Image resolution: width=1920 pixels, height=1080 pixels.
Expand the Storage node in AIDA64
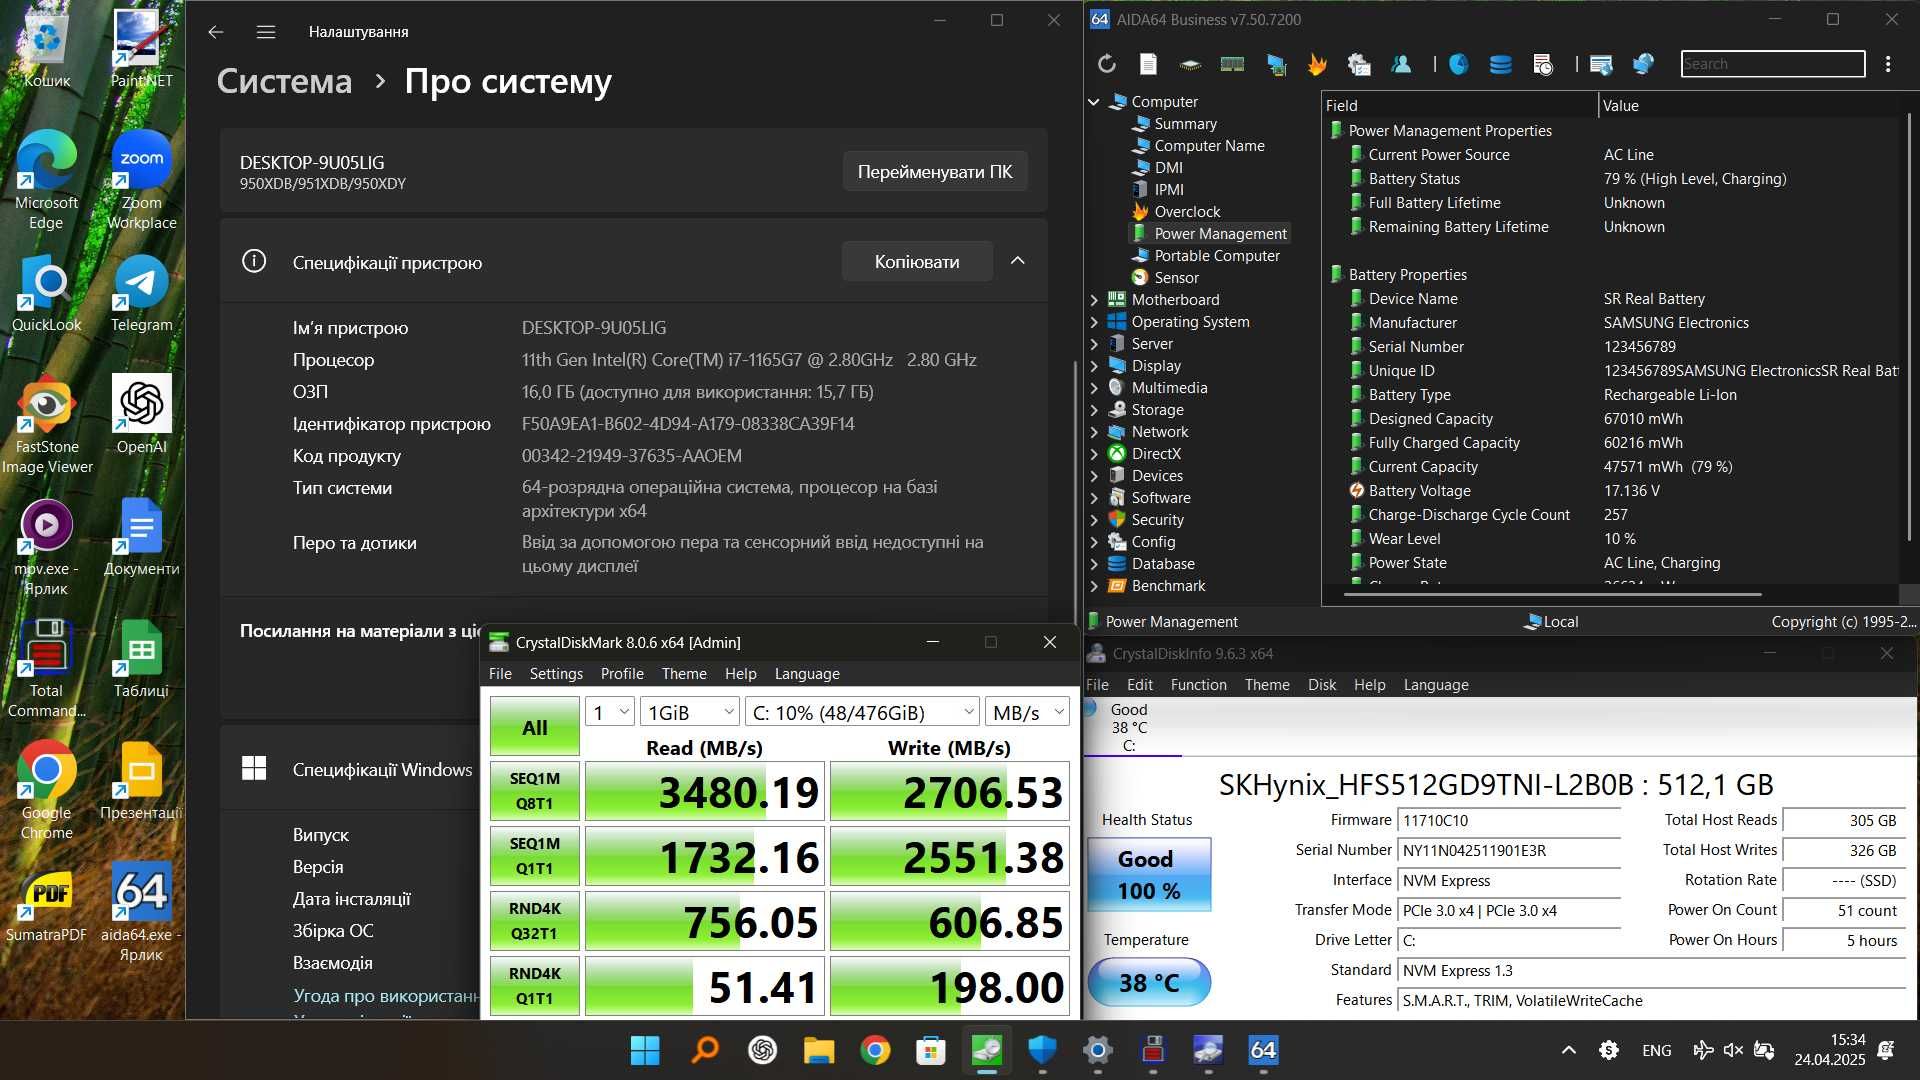click(x=1094, y=410)
